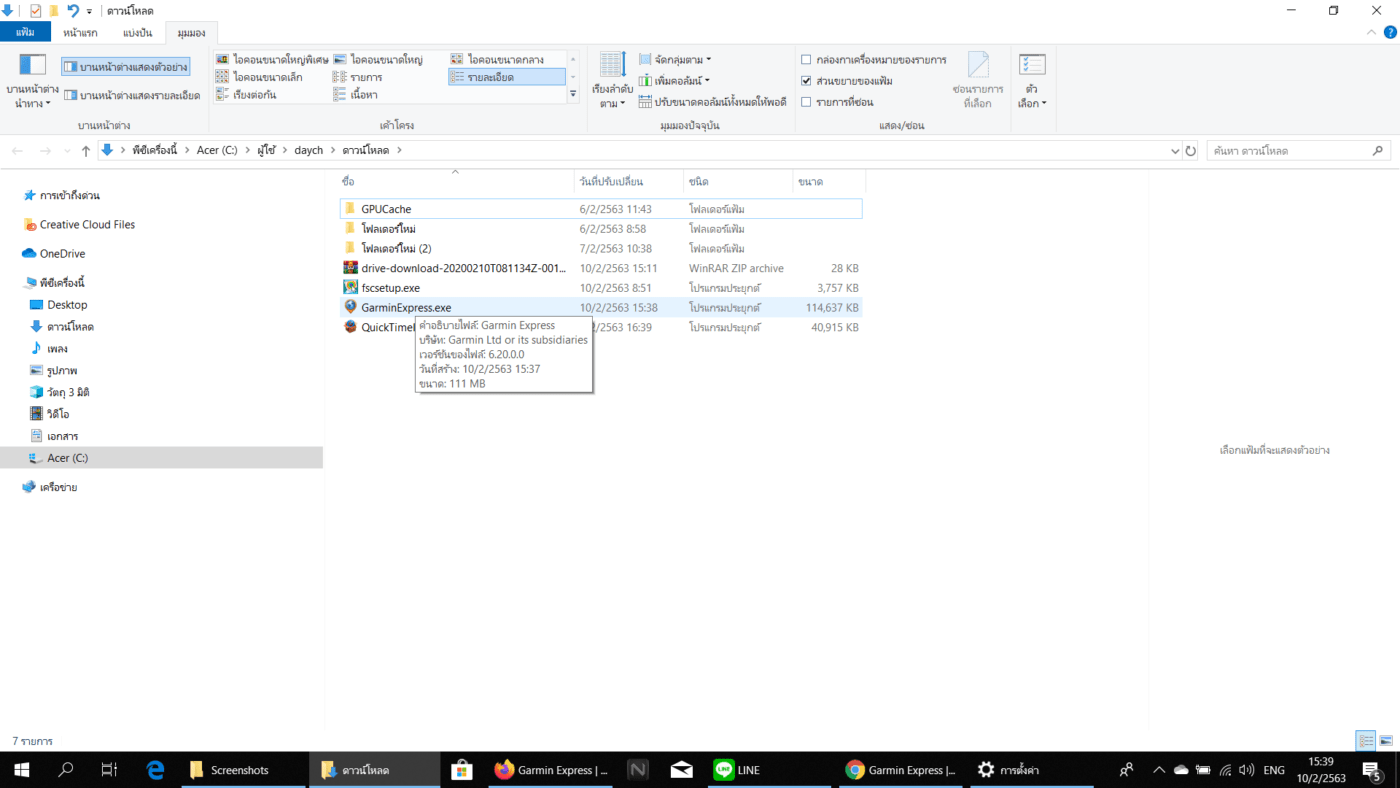Screen dimensions: 1400x788
Task: Expand address bar history dropdown
Action: (1175, 150)
